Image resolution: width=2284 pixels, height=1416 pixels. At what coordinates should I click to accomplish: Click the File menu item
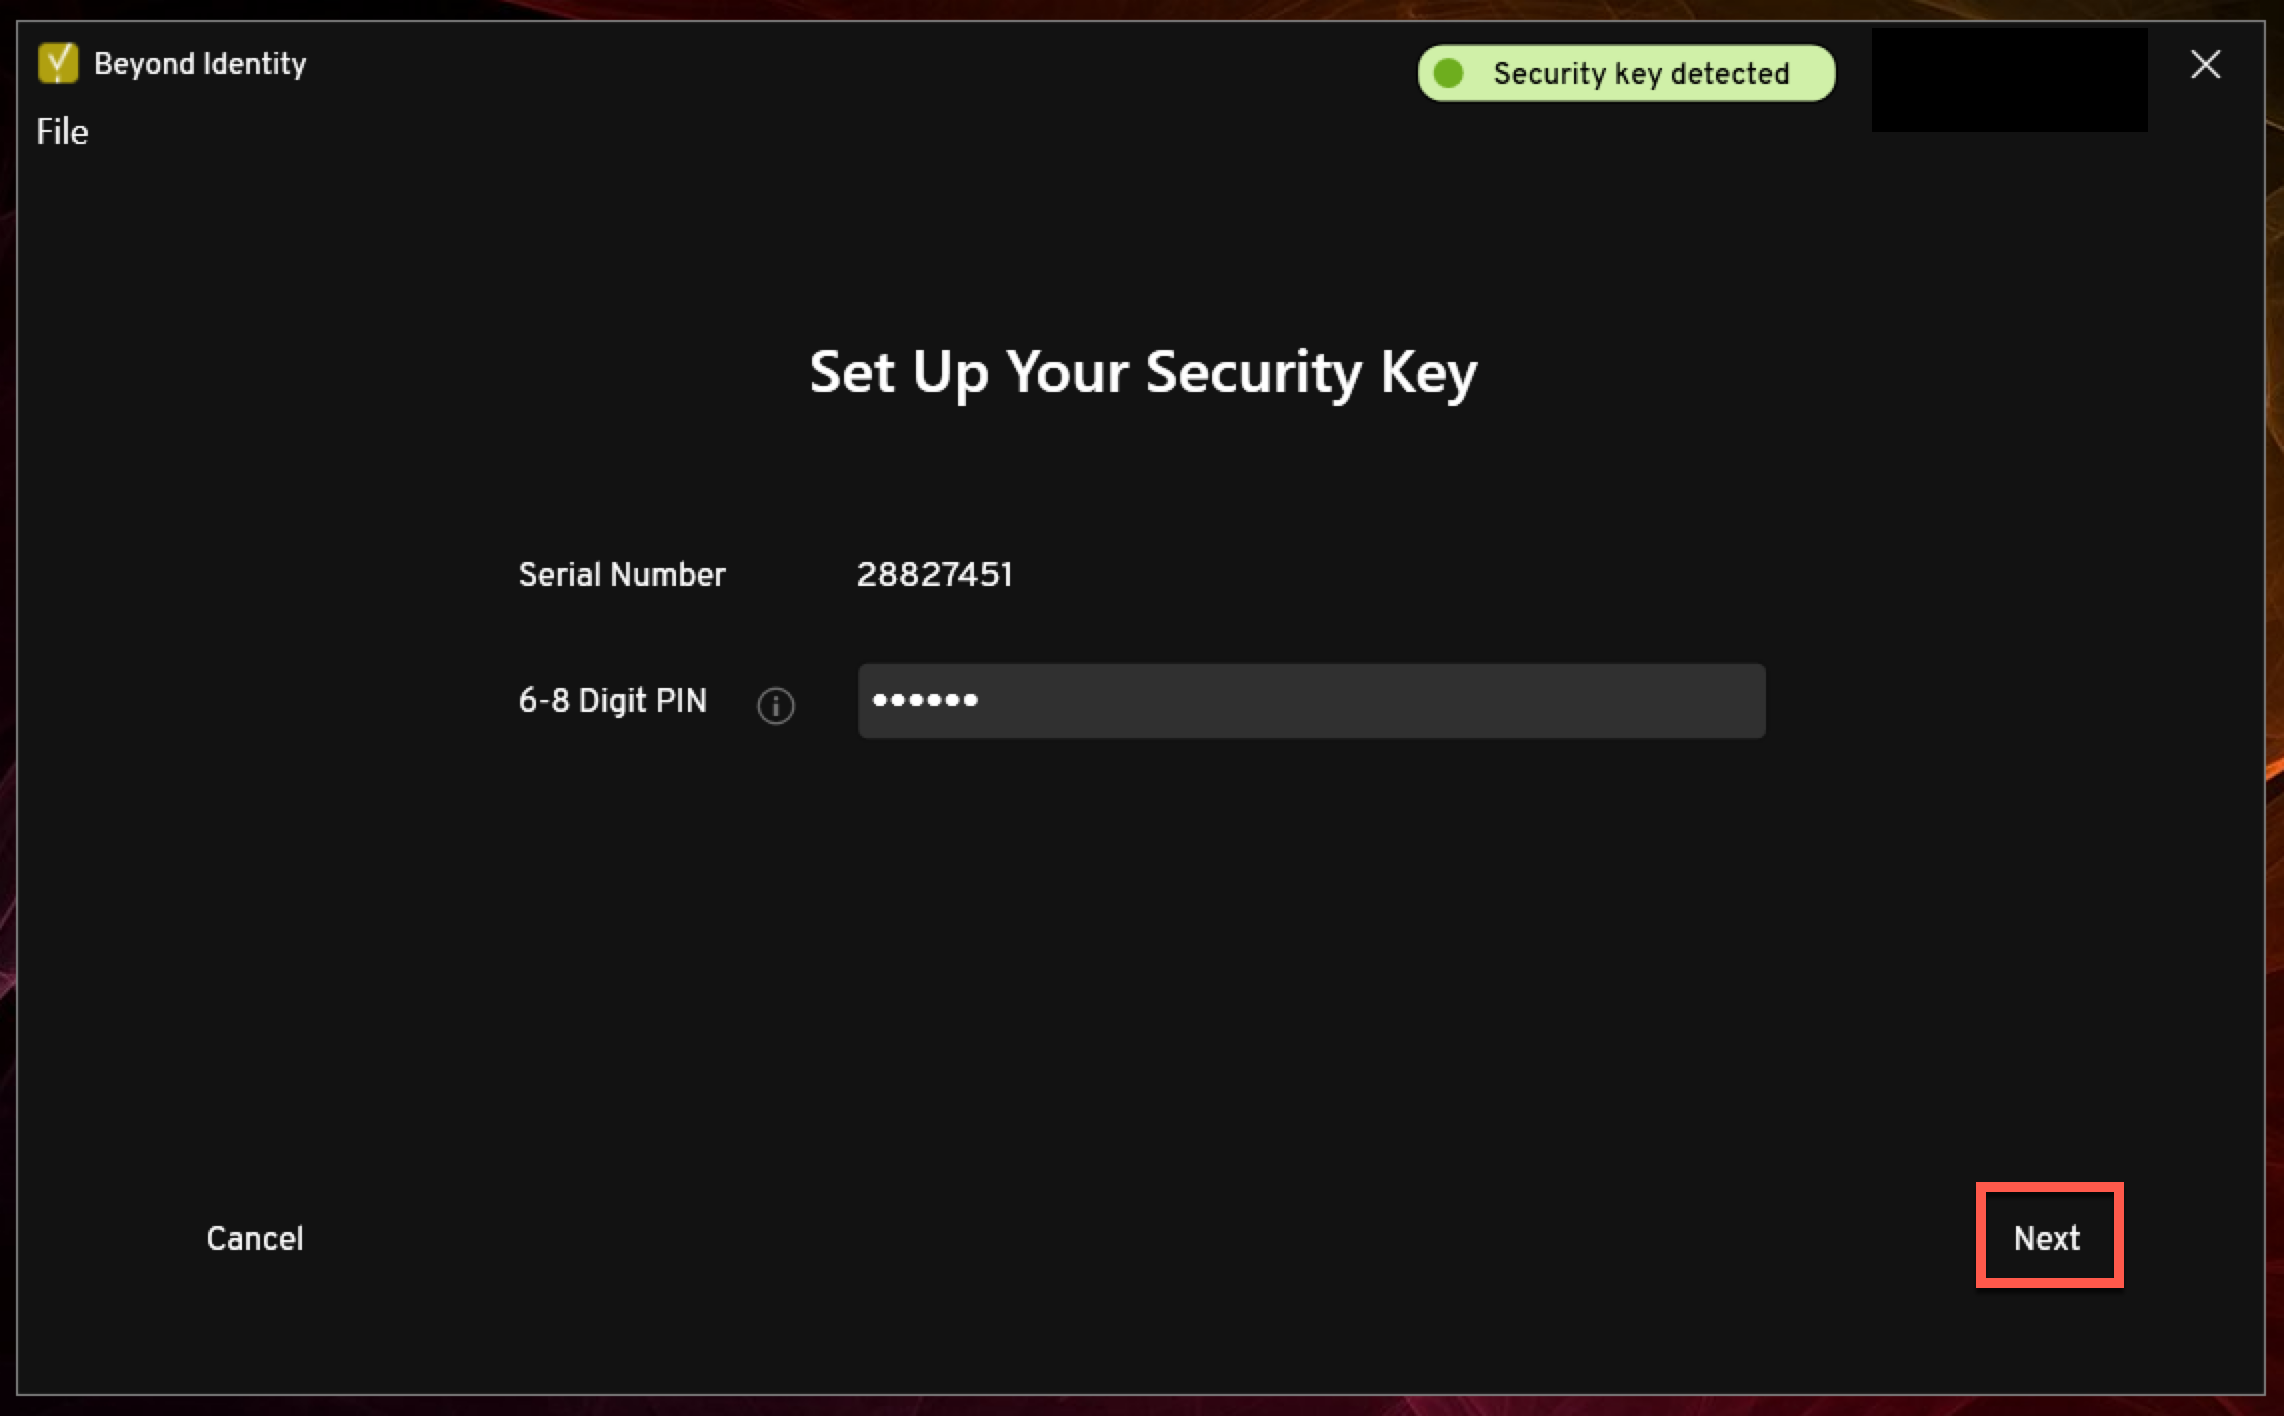click(61, 130)
